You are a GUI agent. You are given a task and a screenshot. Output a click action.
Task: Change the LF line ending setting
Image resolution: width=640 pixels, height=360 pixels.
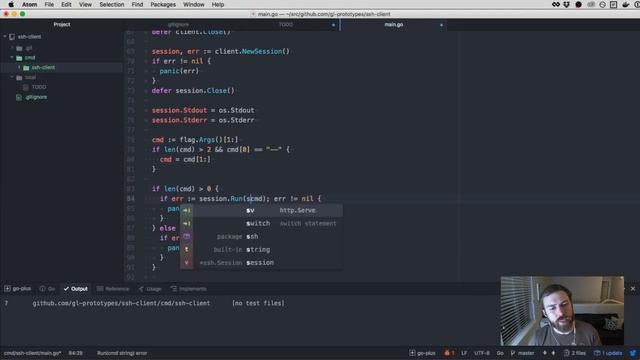tap(464, 353)
